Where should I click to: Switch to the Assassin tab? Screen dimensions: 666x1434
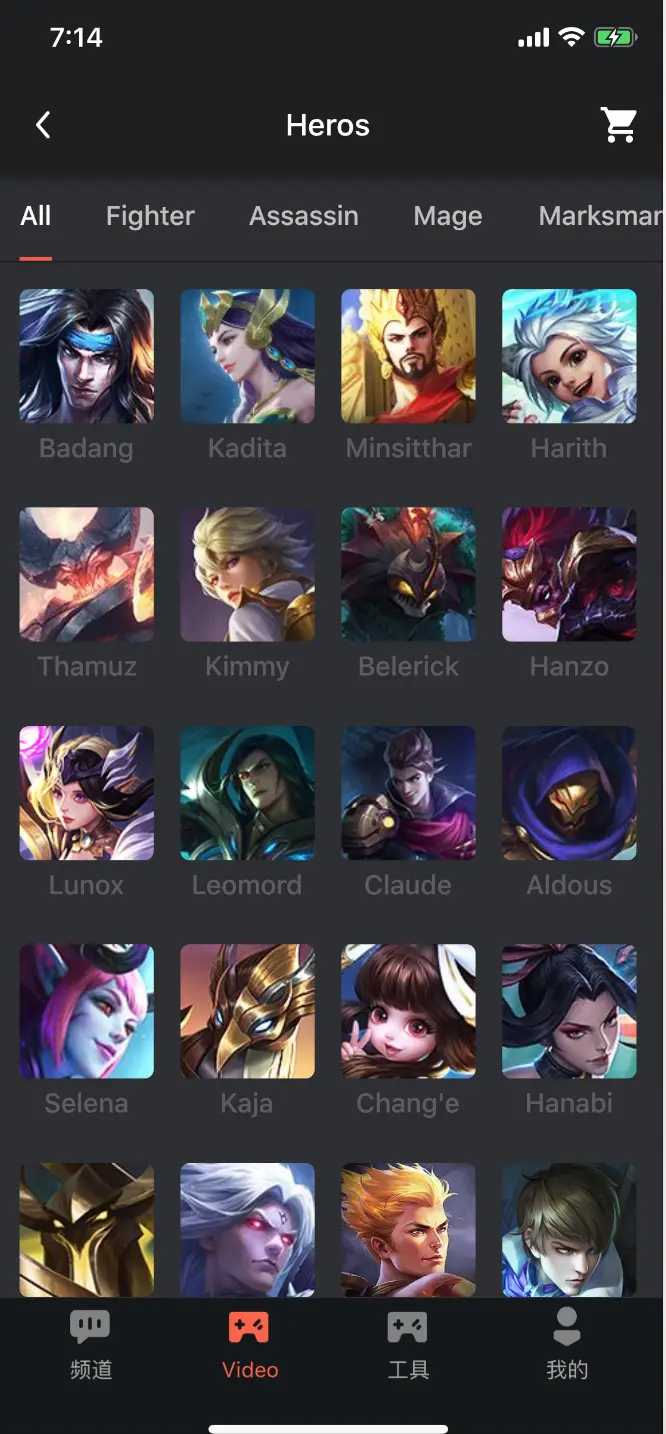[x=304, y=216]
